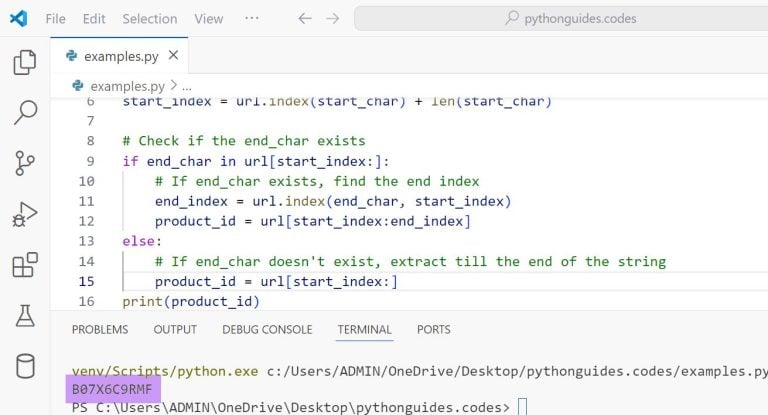
Task: Click line number 15 in the gutter
Action: [87, 281]
